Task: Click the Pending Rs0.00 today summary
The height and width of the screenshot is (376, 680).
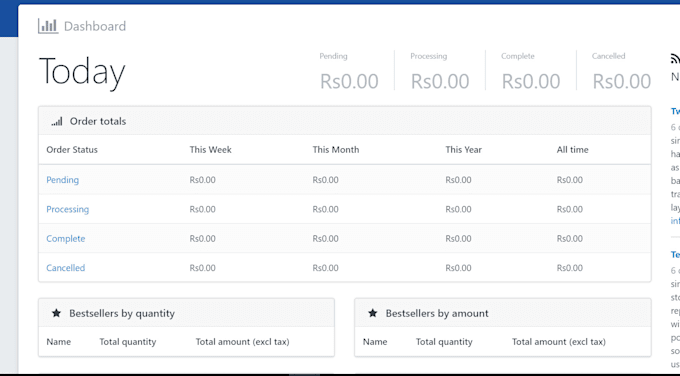Action: tap(349, 72)
